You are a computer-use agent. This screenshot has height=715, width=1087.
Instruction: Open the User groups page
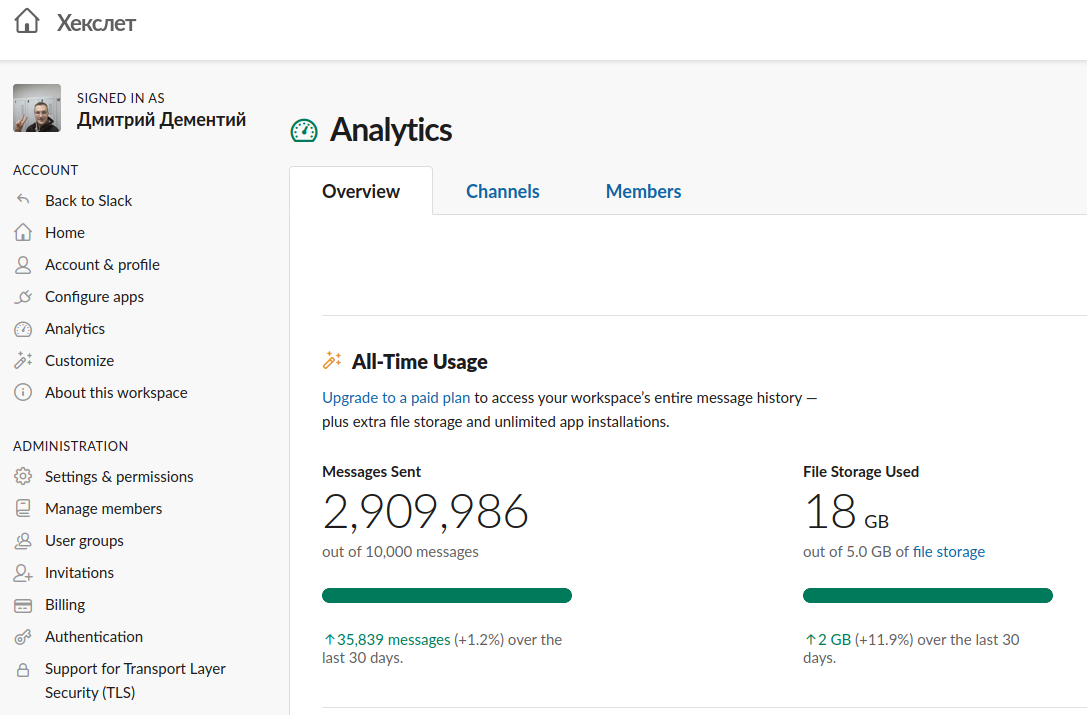coord(85,540)
